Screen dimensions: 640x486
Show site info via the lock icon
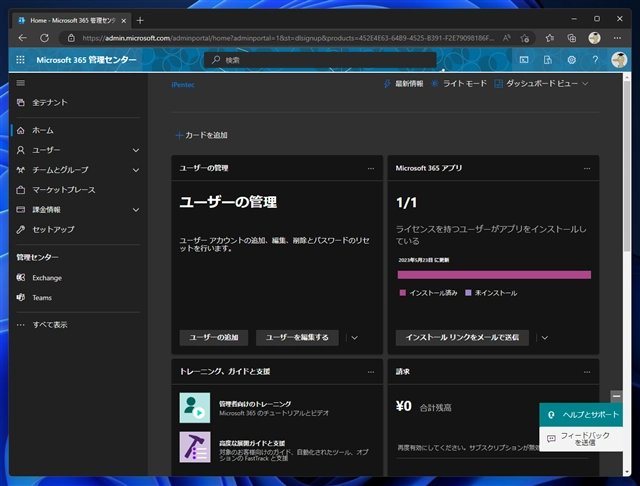[71, 38]
